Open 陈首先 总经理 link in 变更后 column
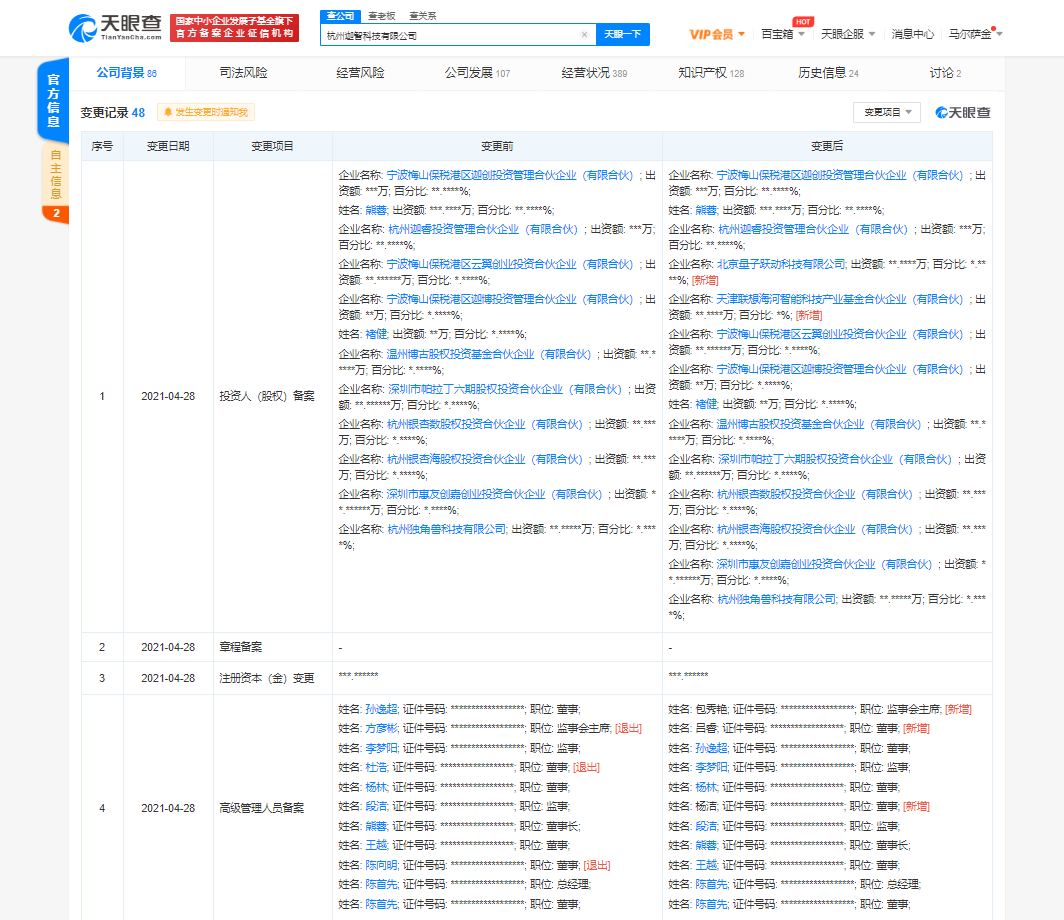1064x920 pixels. 711,885
